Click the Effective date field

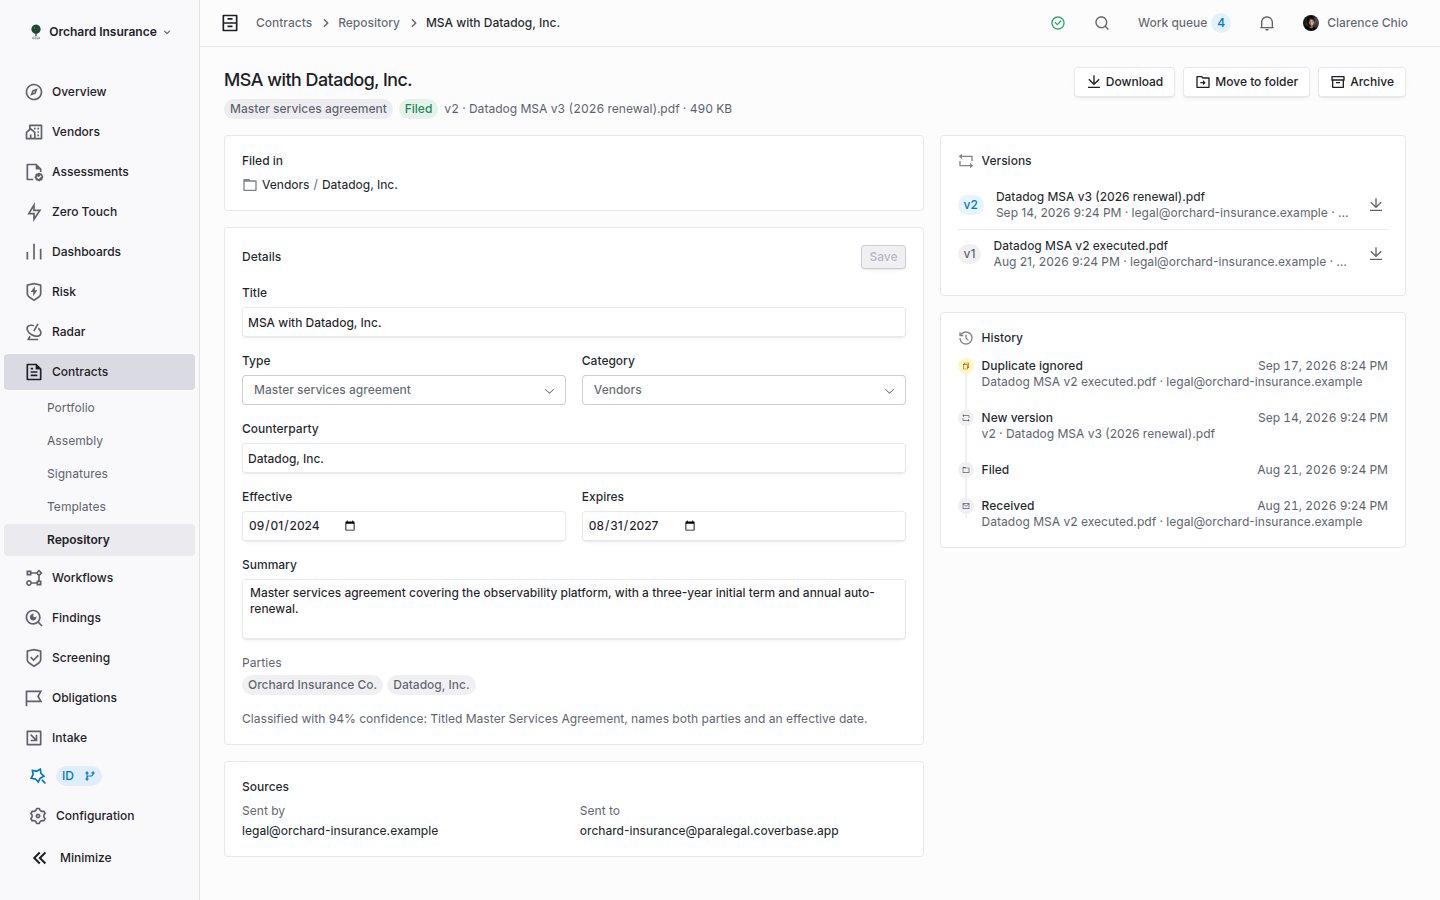point(404,526)
